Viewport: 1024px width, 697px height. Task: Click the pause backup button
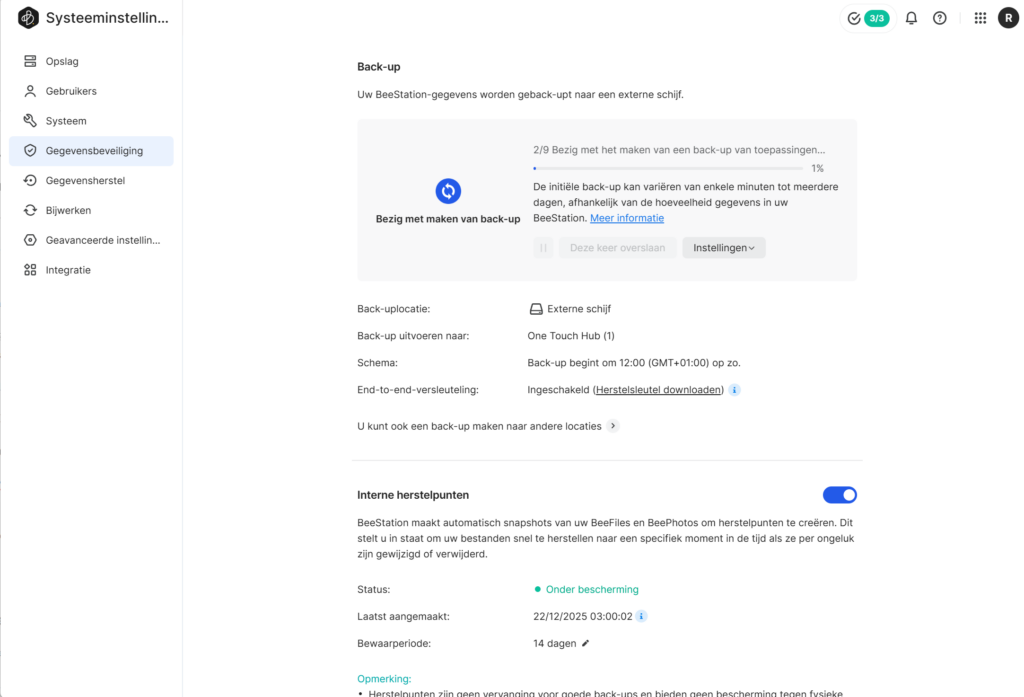543,248
